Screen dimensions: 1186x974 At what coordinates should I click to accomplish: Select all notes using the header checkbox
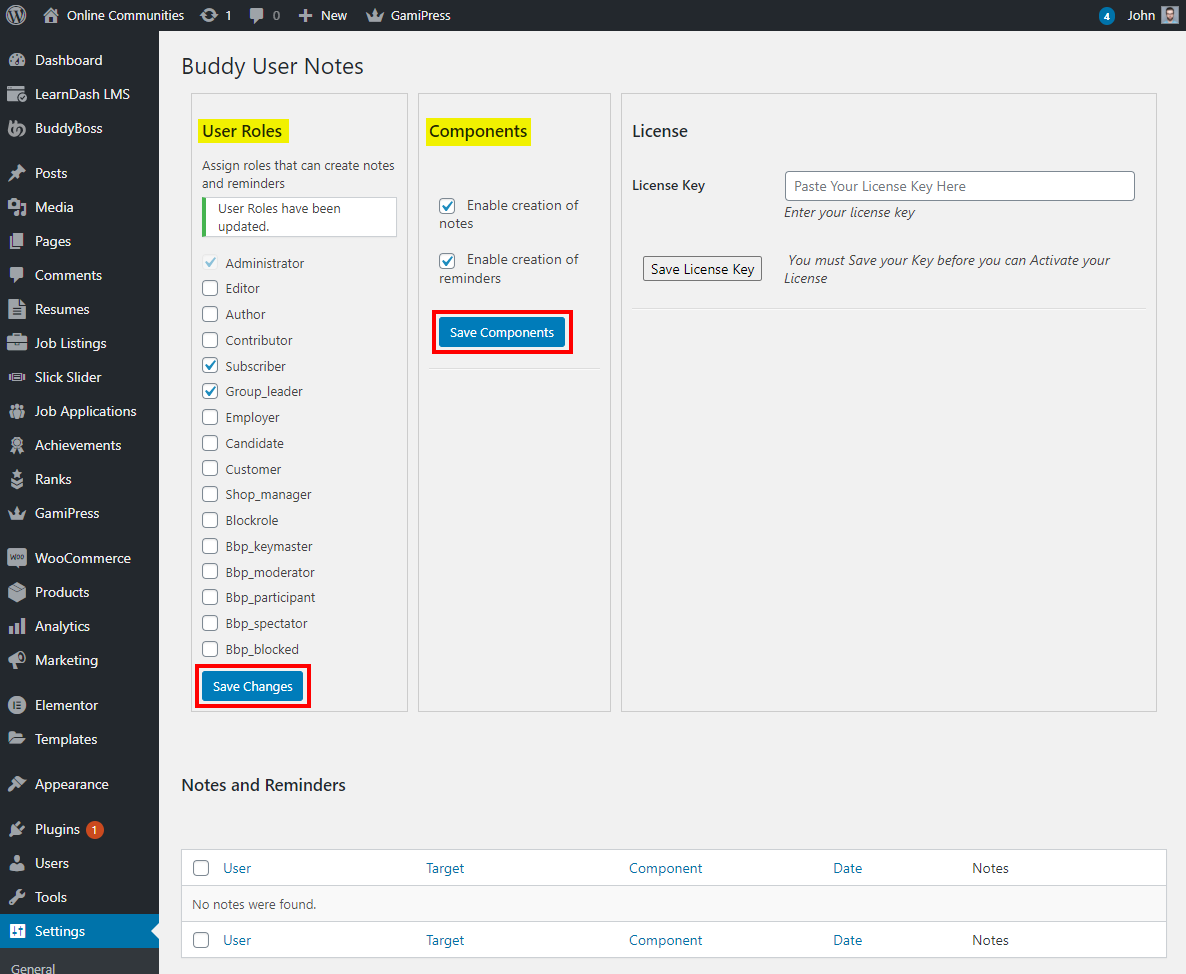coord(201,868)
